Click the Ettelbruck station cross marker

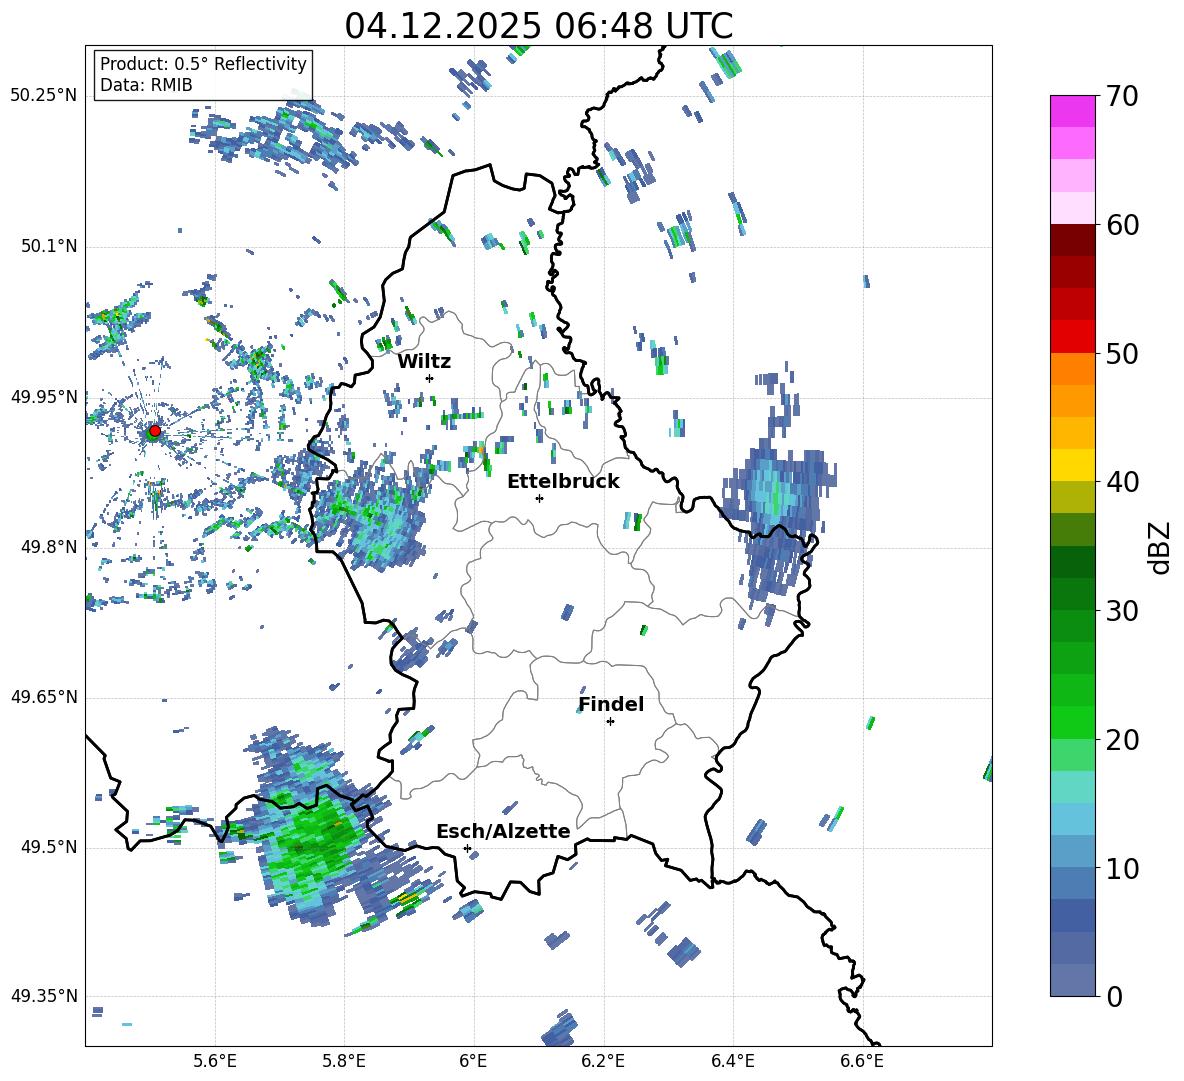click(x=539, y=498)
